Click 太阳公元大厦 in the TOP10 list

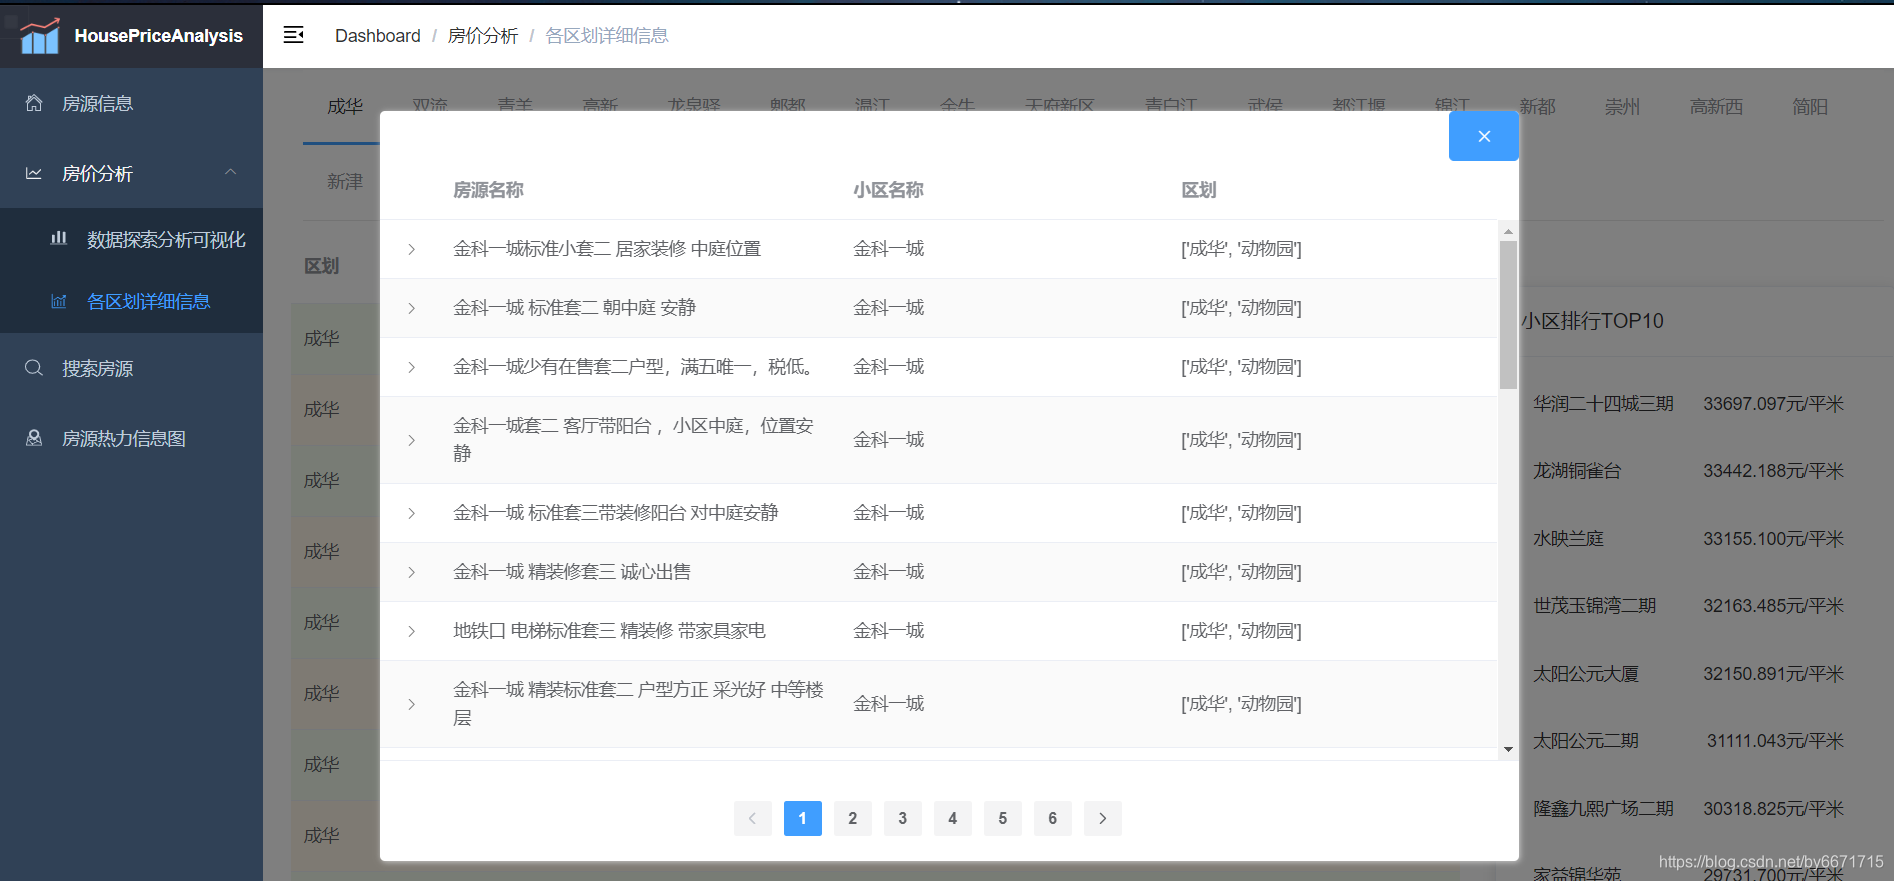click(1586, 674)
